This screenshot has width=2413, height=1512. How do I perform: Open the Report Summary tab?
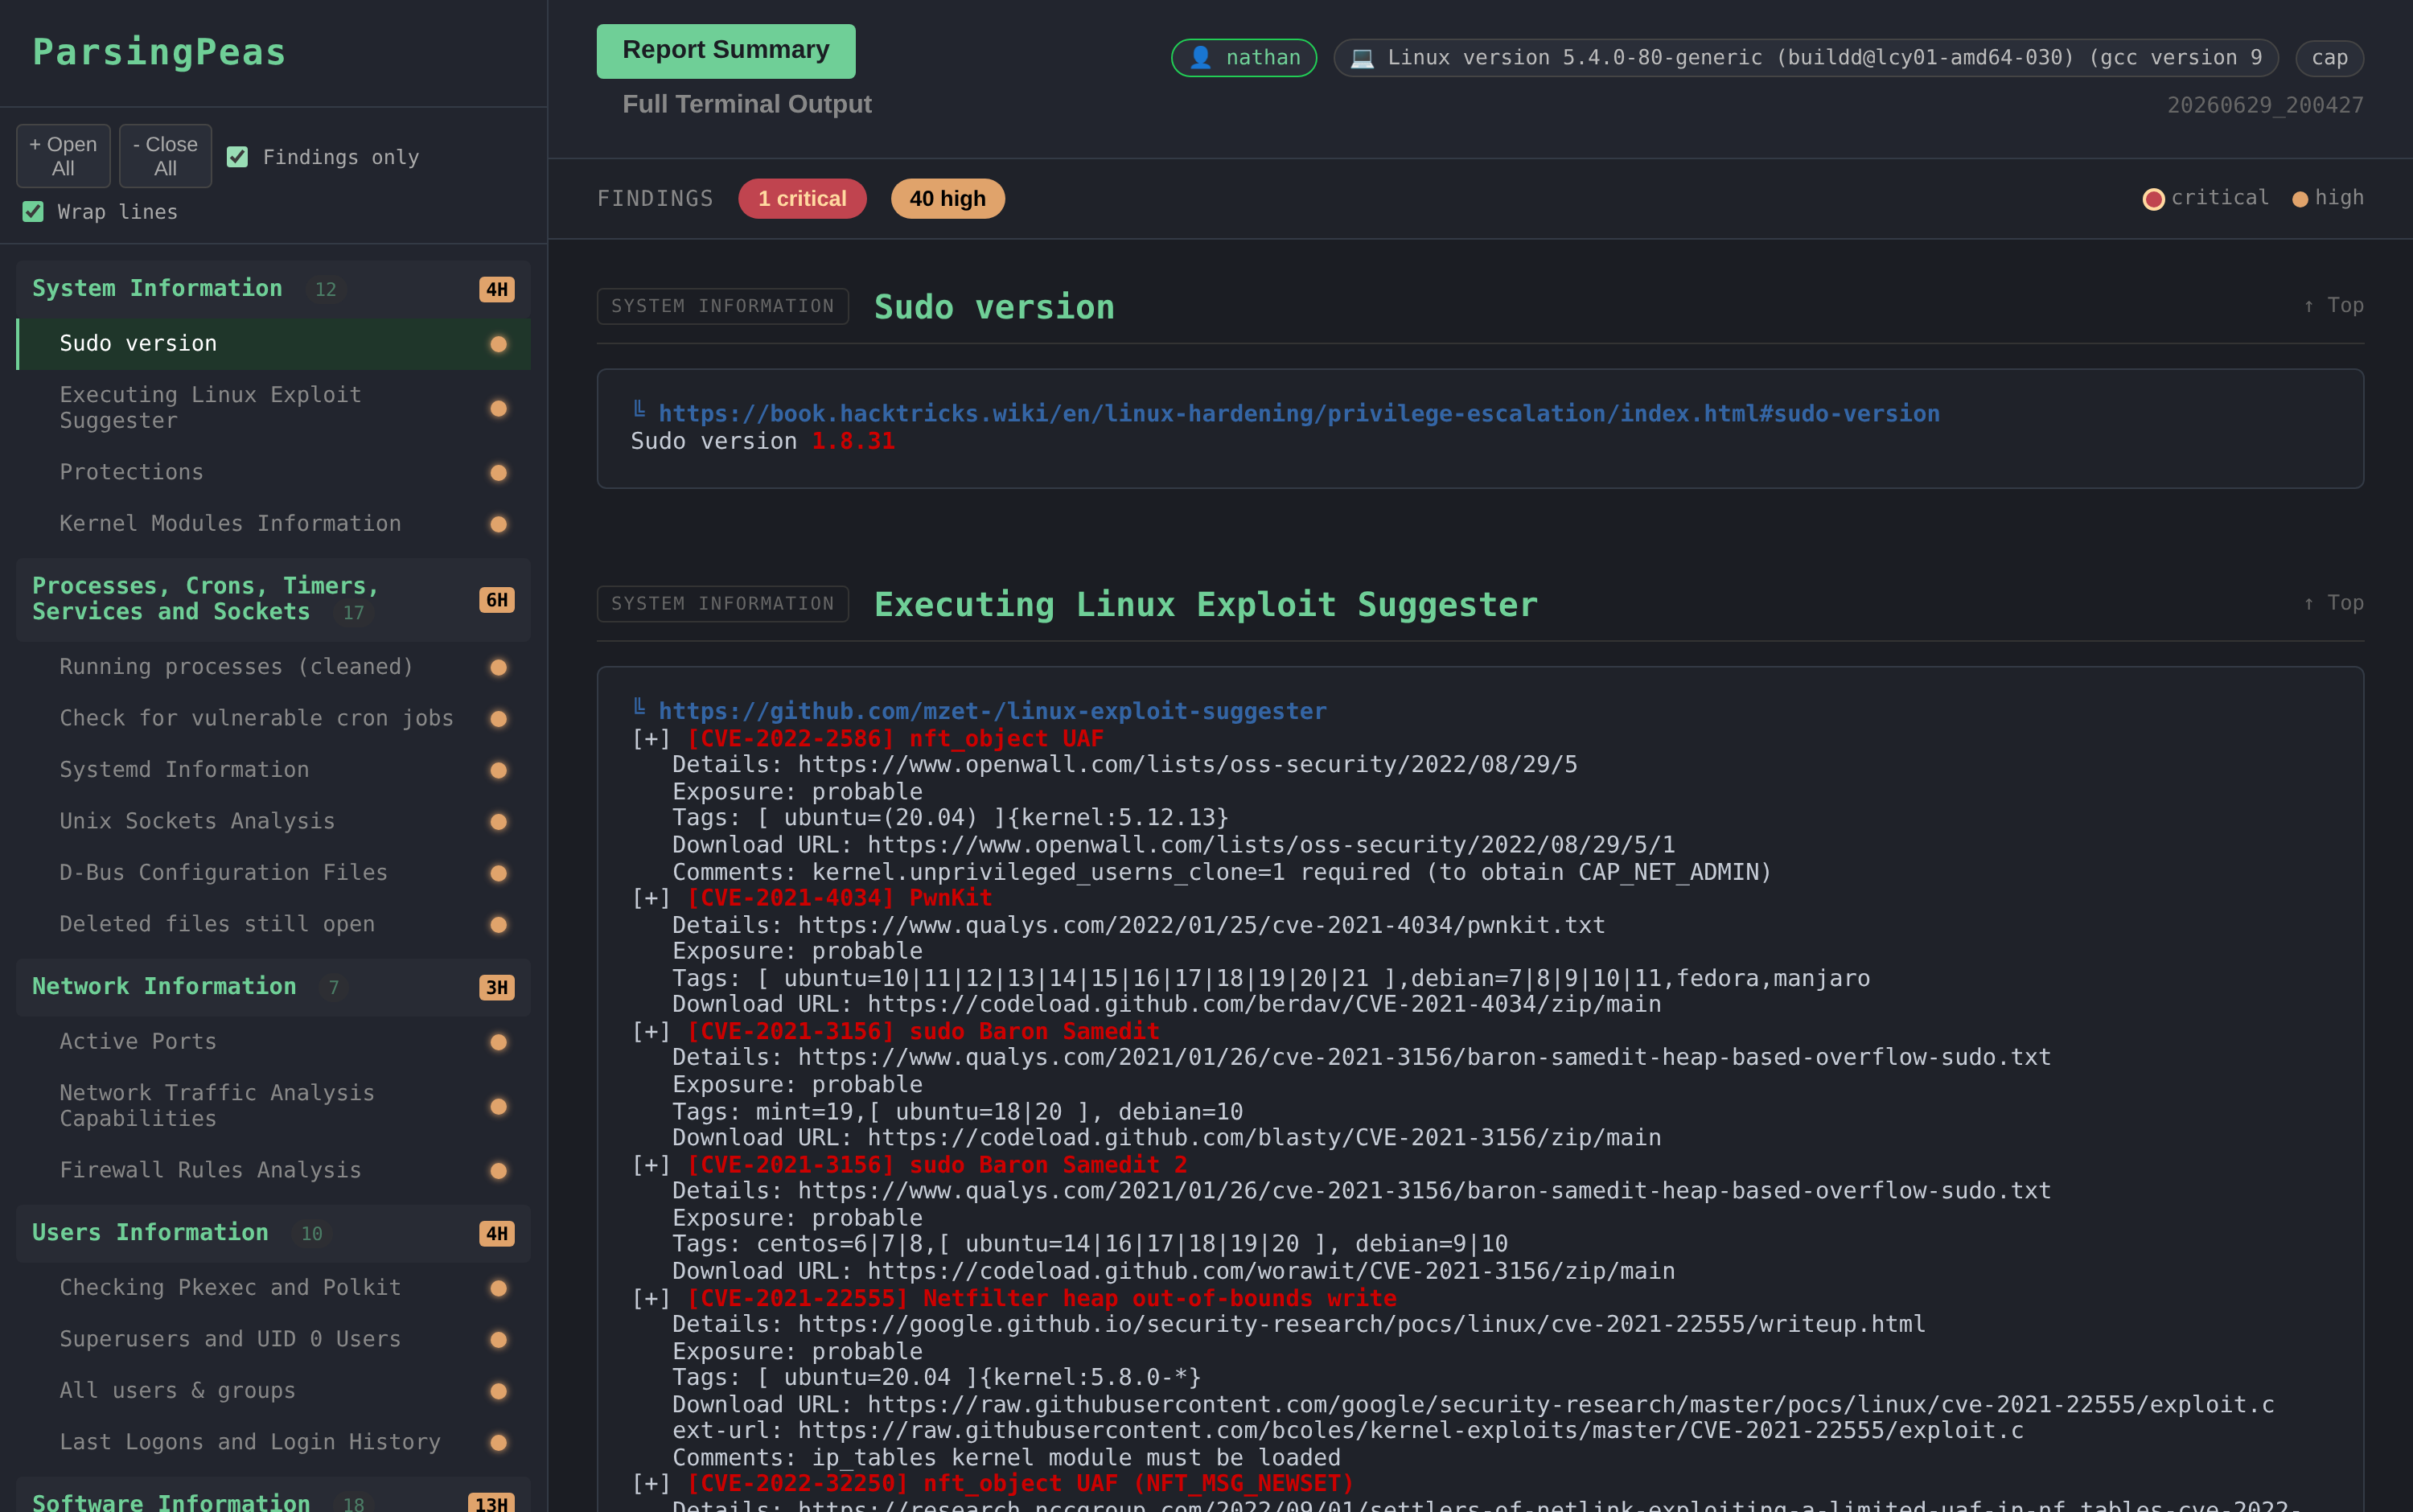coord(725,50)
